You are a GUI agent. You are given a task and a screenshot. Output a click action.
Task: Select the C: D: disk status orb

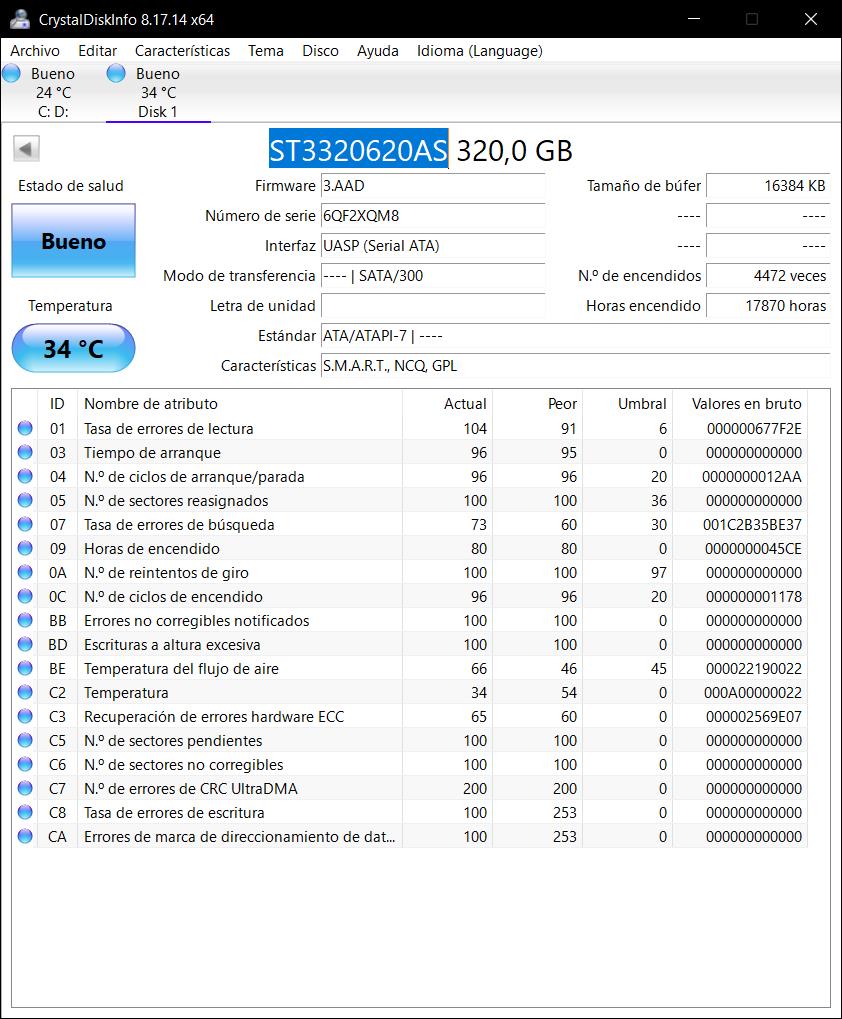pyautogui.click(x=11, y=73)
